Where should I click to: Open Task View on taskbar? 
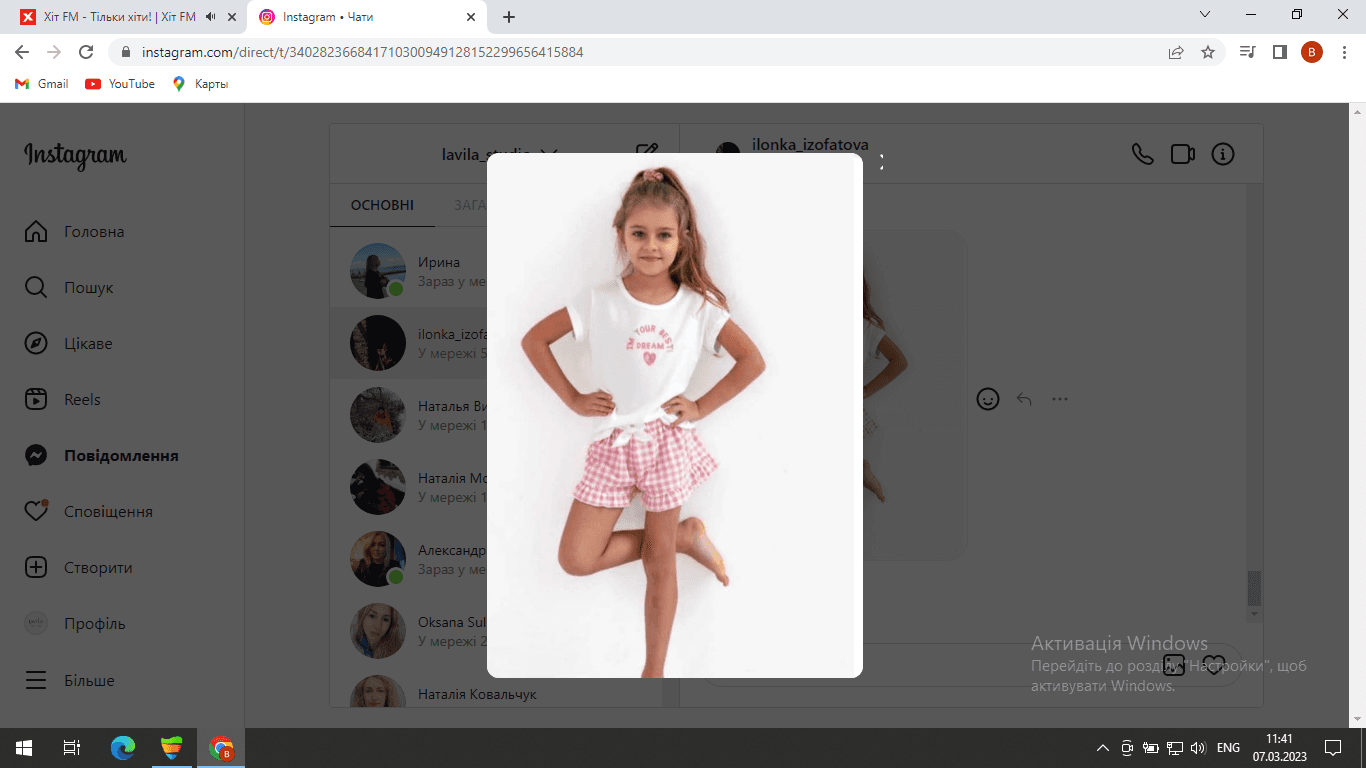pos(72,747)
